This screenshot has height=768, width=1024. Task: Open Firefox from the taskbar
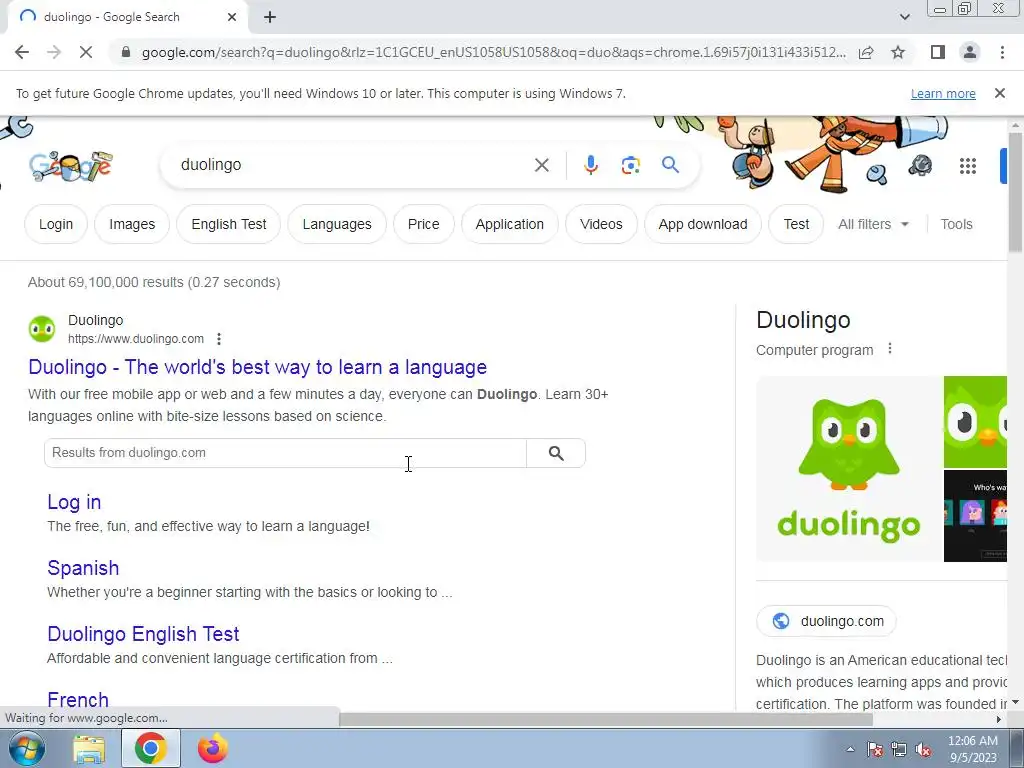[x=212, y=748]
